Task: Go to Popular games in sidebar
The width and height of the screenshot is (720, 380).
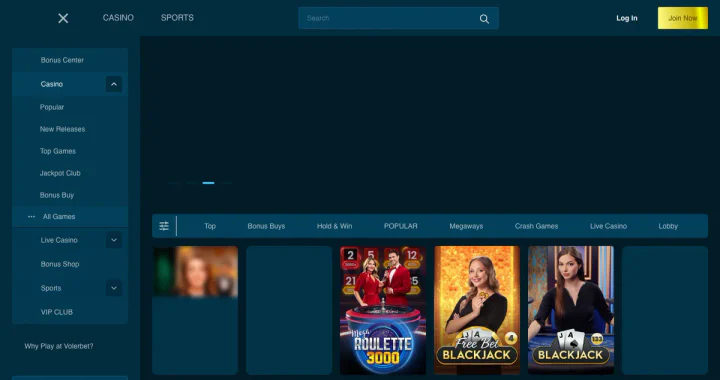Action: [x=52, y=107]
